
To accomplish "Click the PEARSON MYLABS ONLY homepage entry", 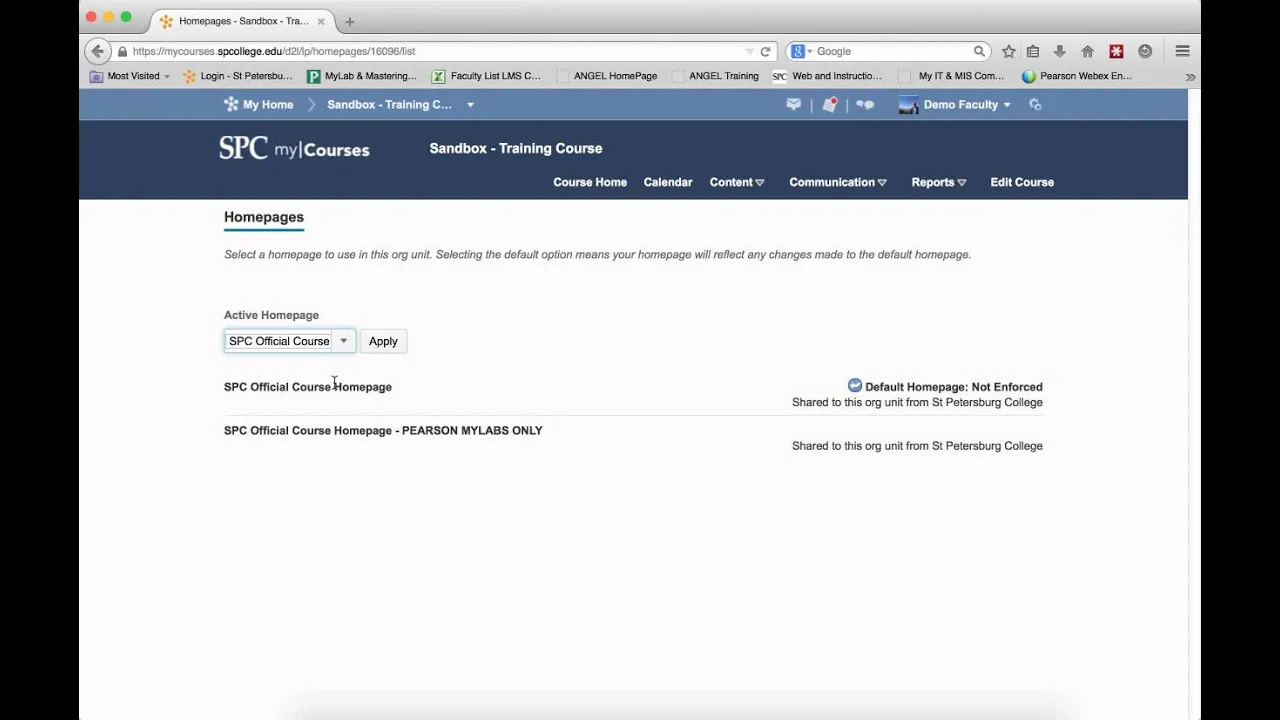I will coord(383,431).
